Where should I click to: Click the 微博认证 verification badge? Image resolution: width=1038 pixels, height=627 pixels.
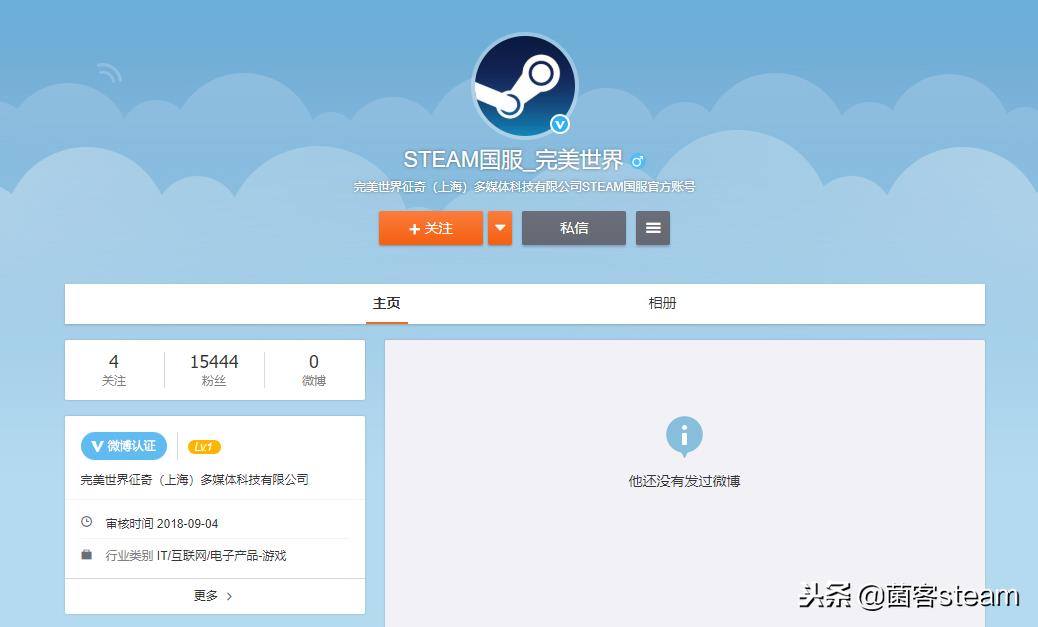pos(124,446)
